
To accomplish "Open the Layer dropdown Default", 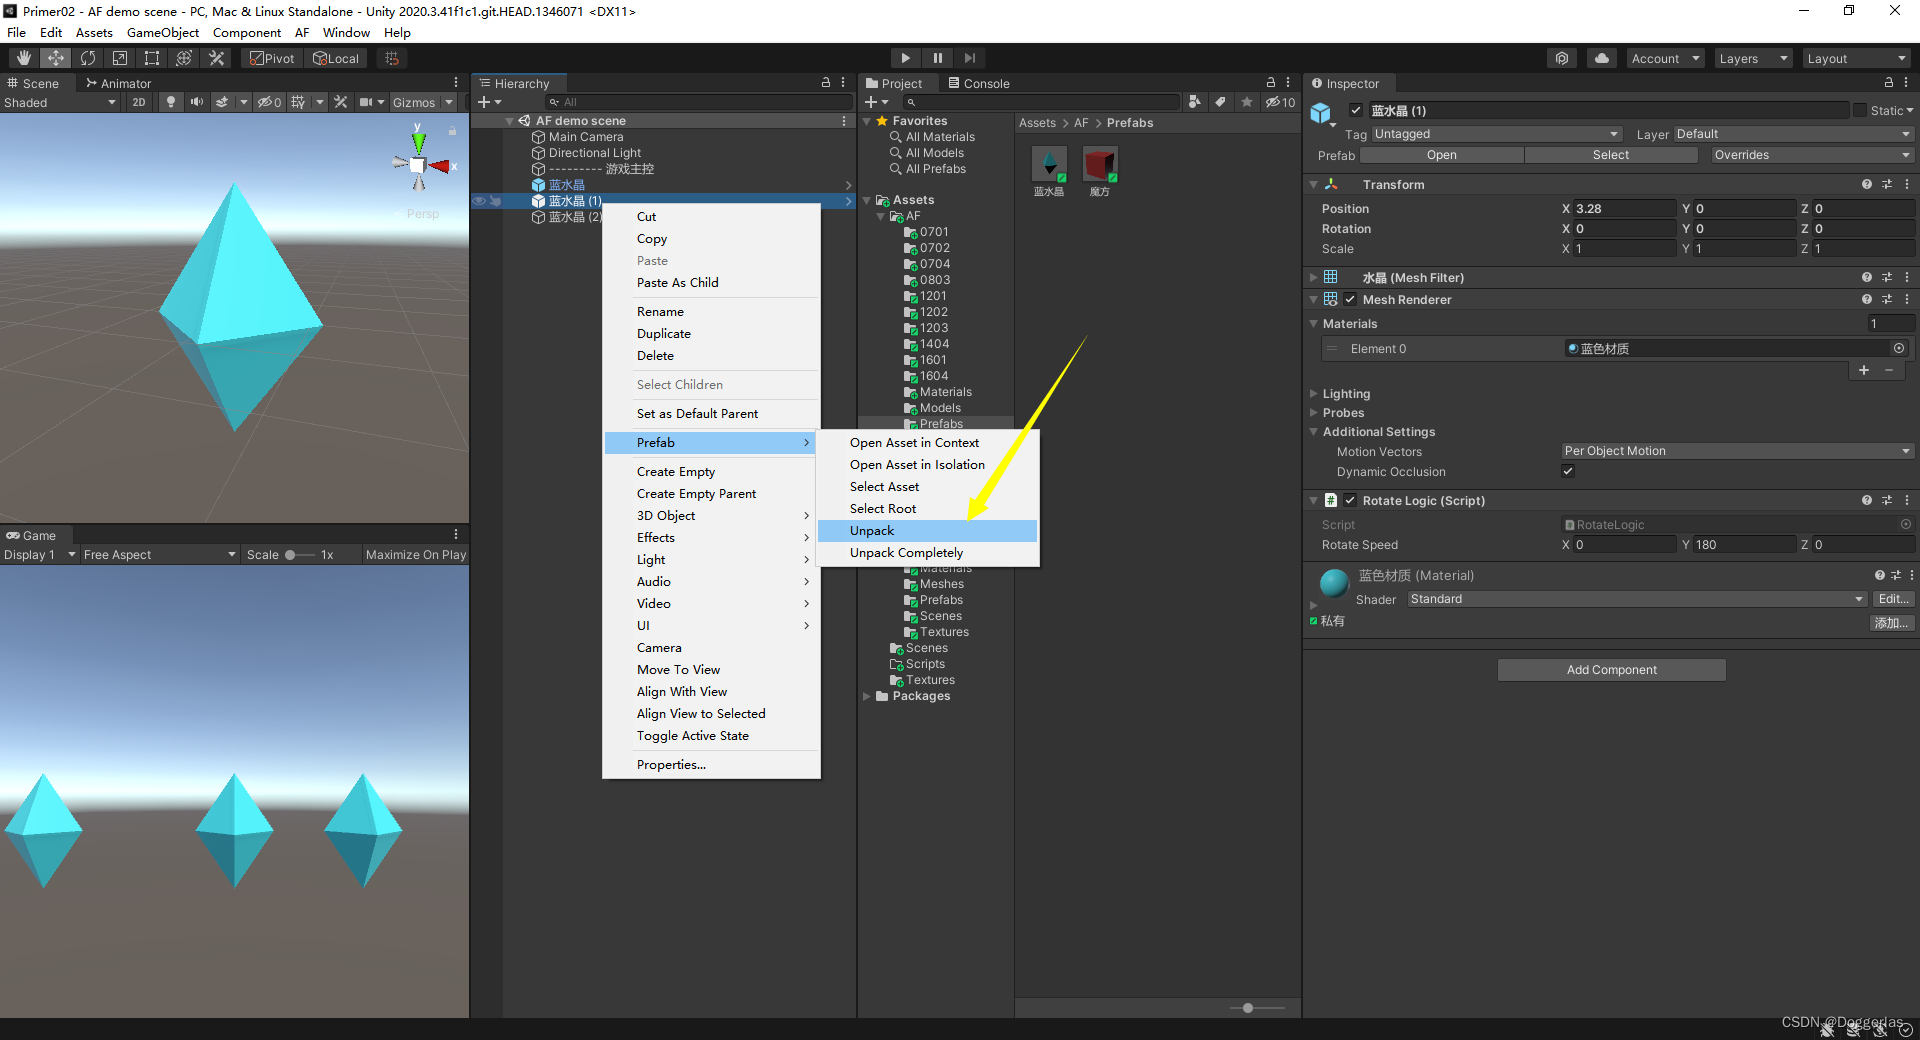I will [1793, 134].
